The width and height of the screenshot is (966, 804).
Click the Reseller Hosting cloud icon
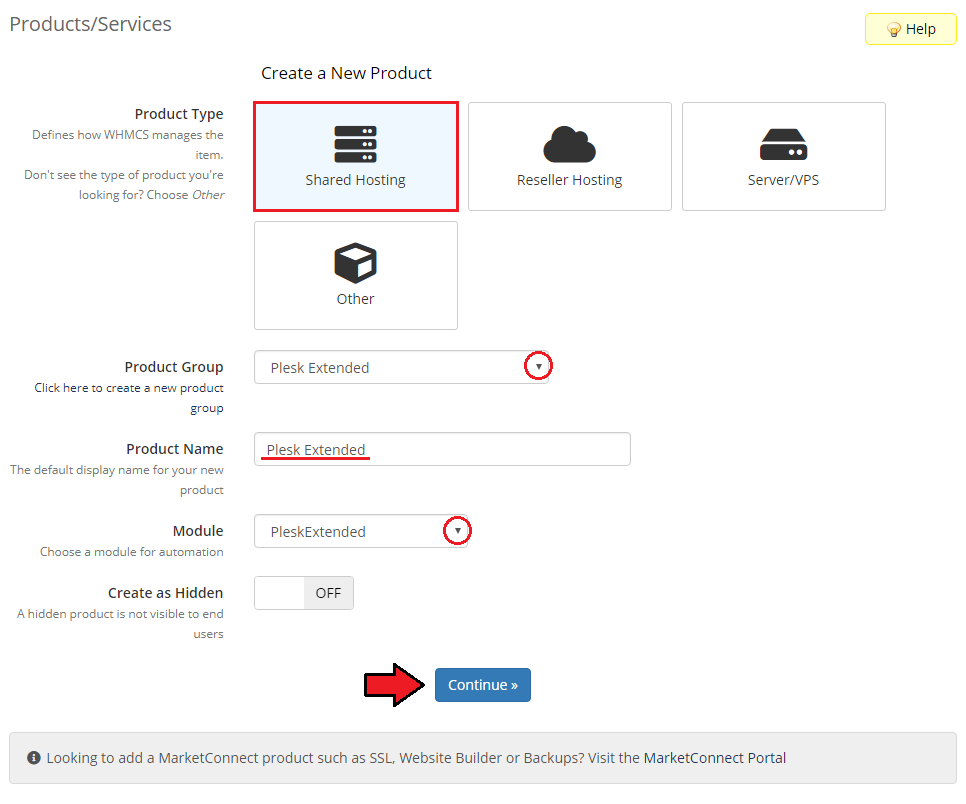(x=569, y=145)
